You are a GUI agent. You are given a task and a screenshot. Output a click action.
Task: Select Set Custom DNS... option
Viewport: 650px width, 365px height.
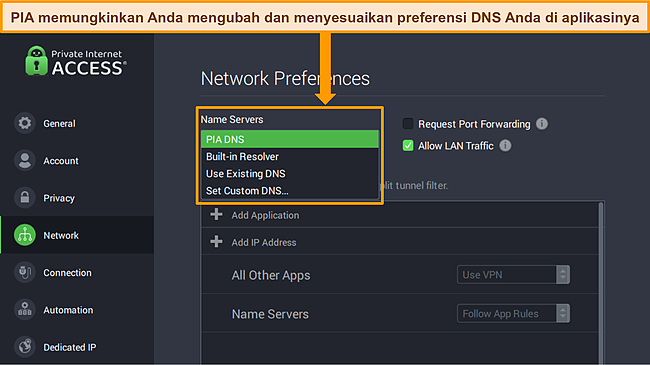(x=289, y=190)
